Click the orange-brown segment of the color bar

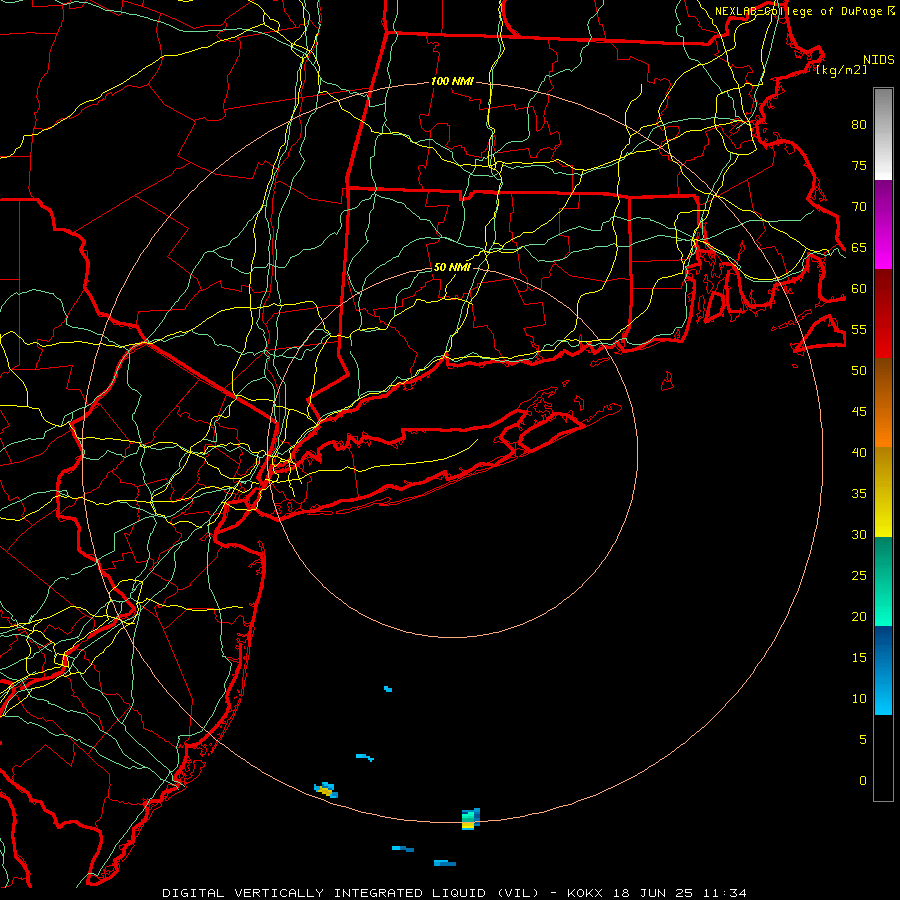883,402
